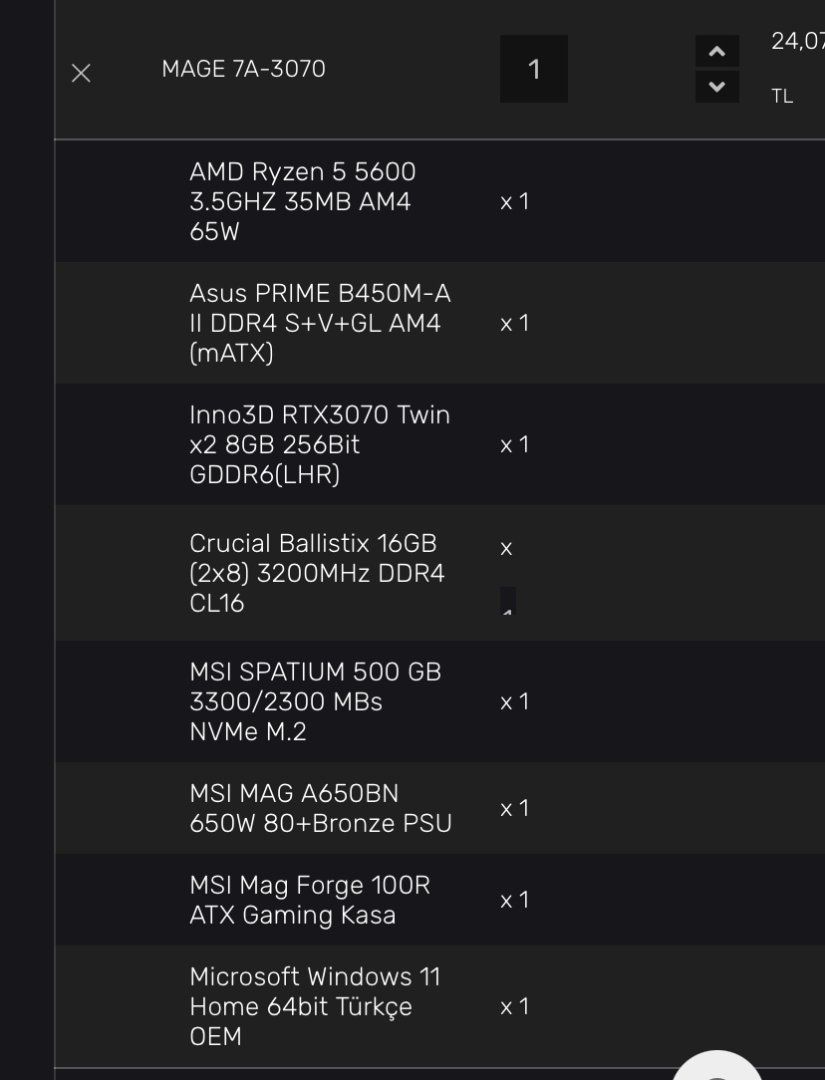
Task: Decrease quantity with the down arrow
Action: pyautogui.click(x=717, y=87)
